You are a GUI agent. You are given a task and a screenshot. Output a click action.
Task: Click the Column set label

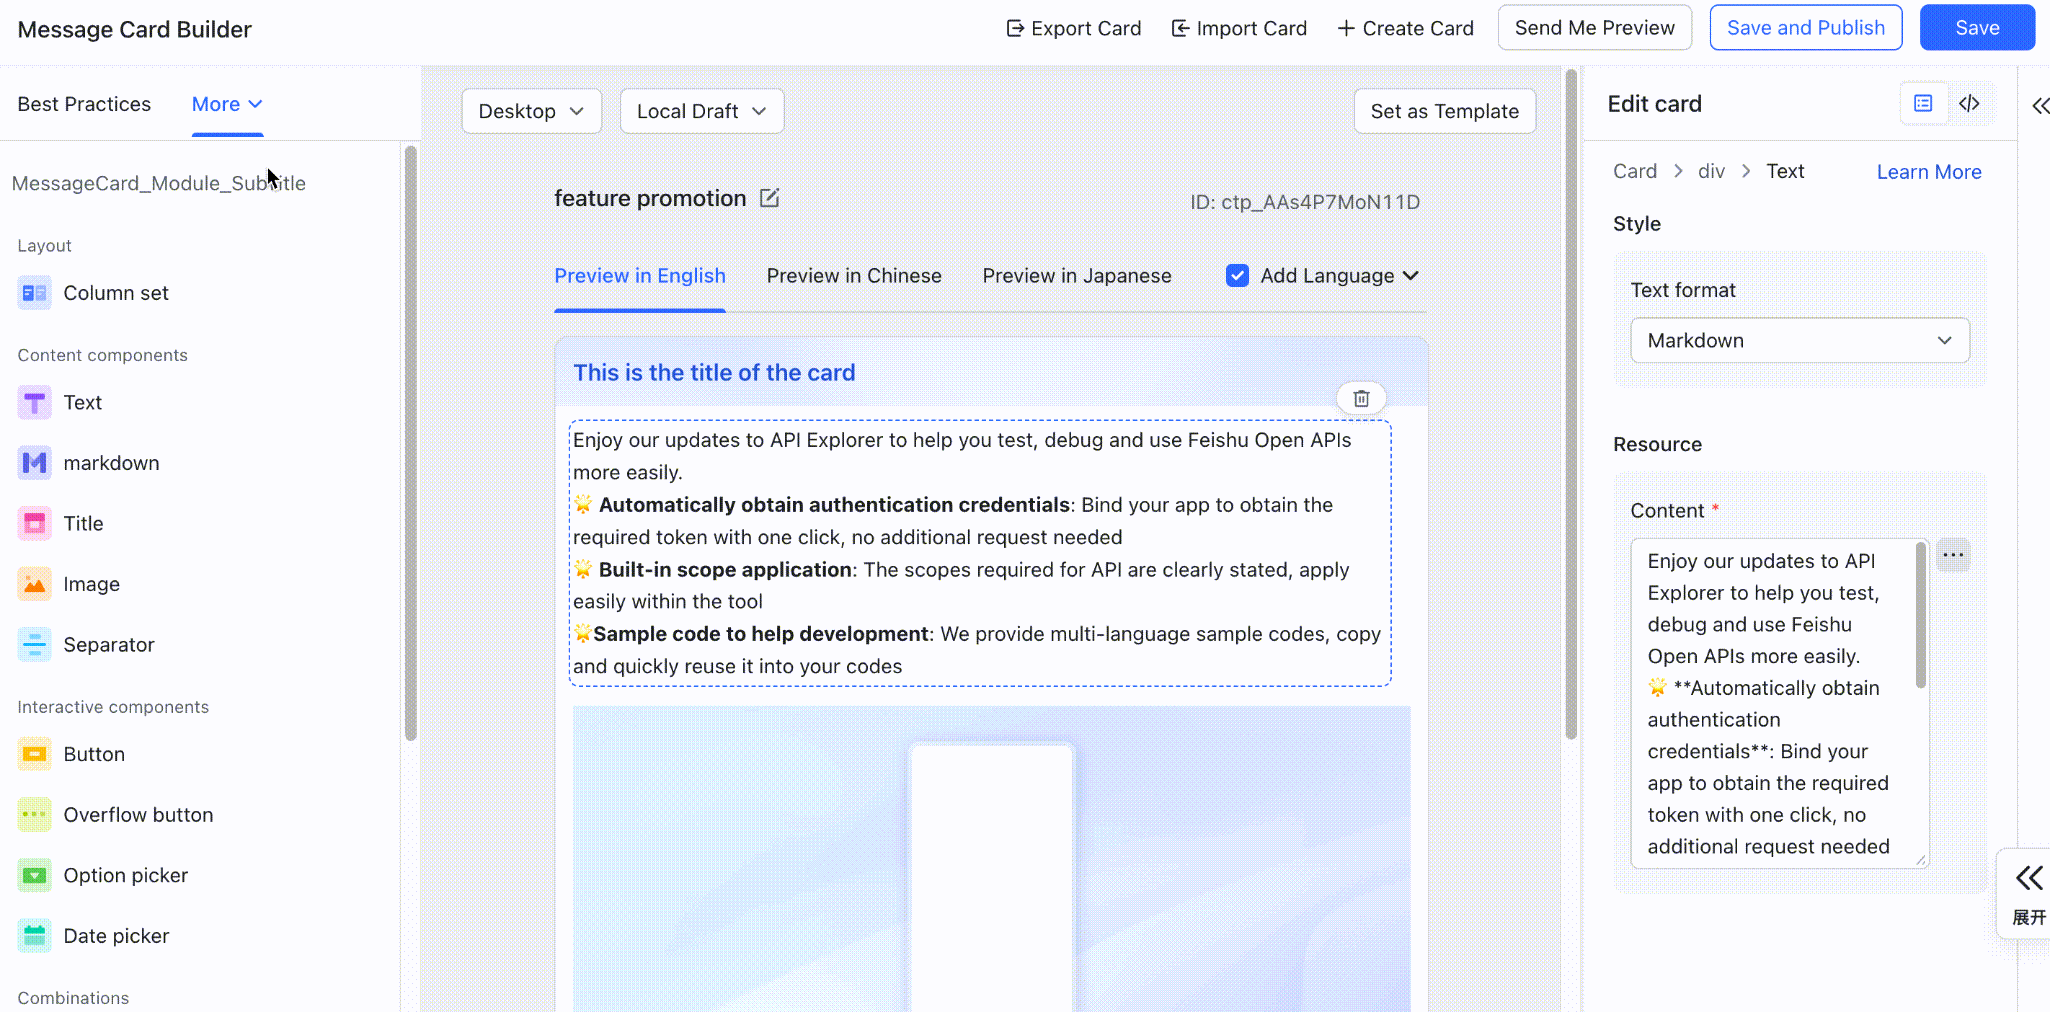[x=116, y=293]
